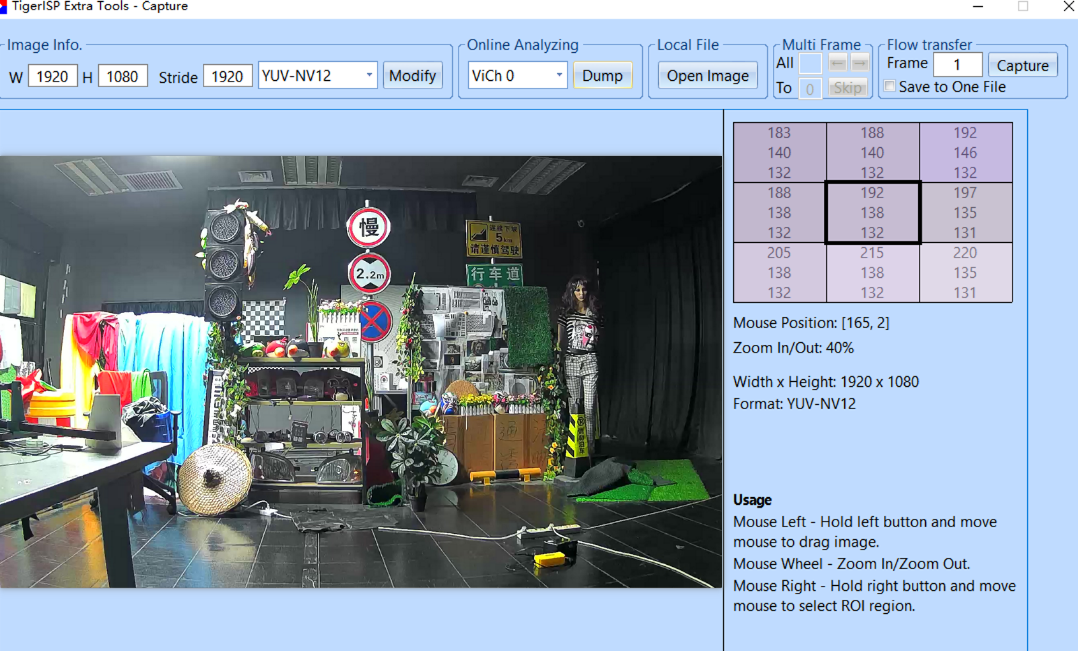Click the Stride value input field

click(x=227, y=76)
